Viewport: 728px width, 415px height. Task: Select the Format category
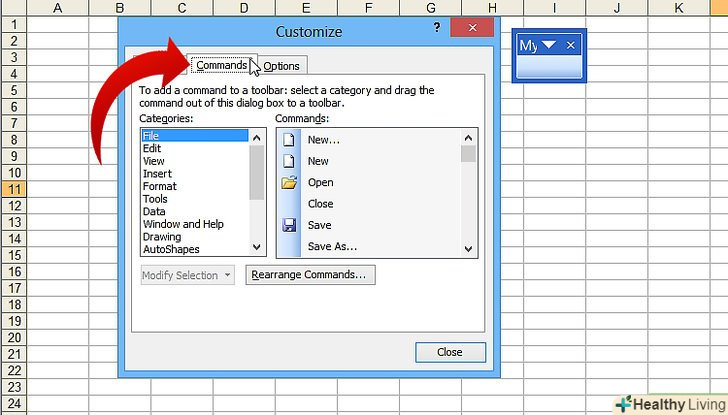pos(195,186)
